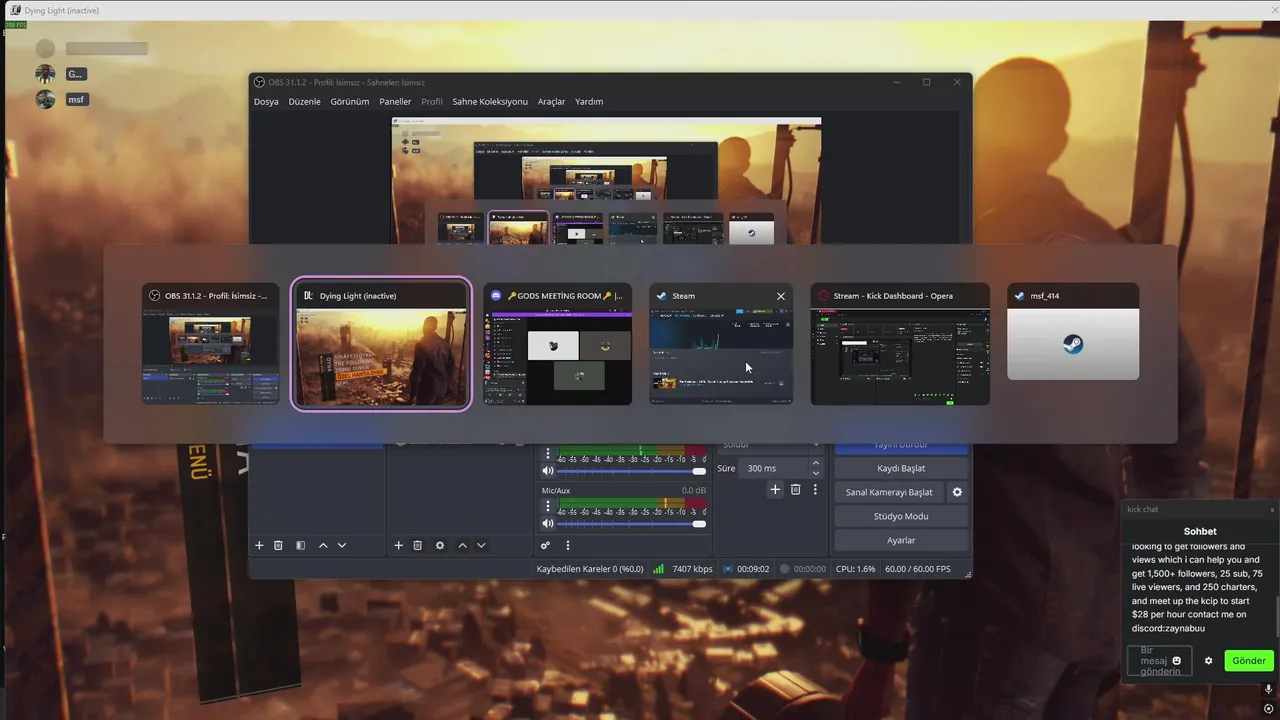1280x720 pixels.
Task: Click Kaydı Başlat to start recording
Action: (x=901, y=468)
